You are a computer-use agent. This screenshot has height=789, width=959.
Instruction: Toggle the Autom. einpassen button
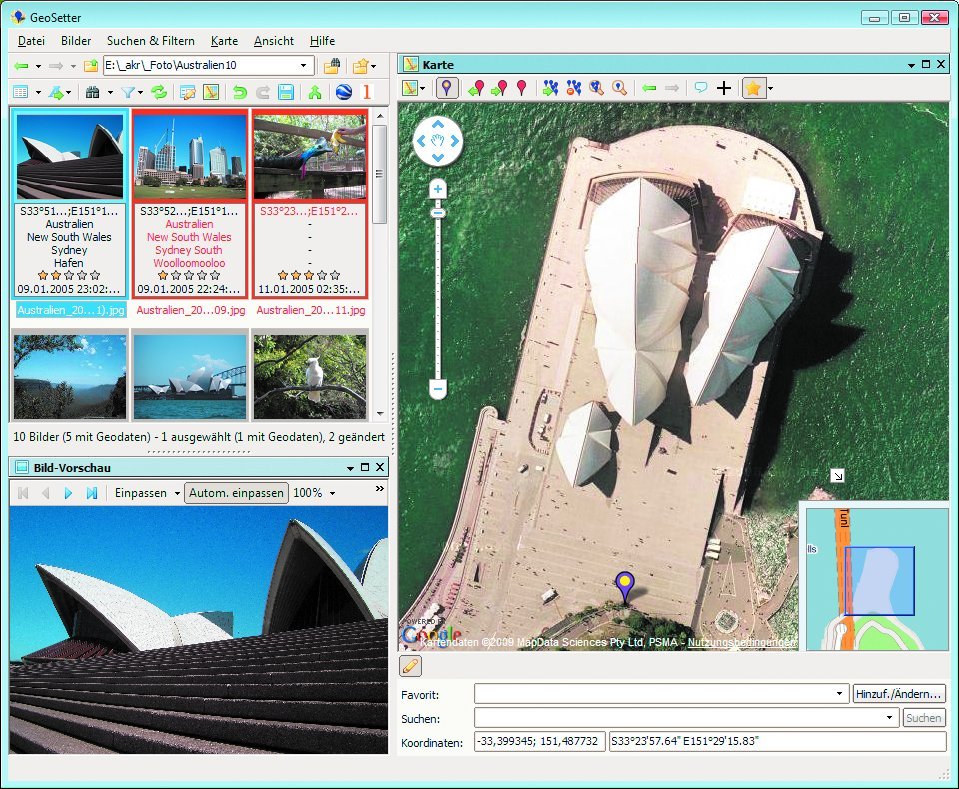tap(237, 493)
